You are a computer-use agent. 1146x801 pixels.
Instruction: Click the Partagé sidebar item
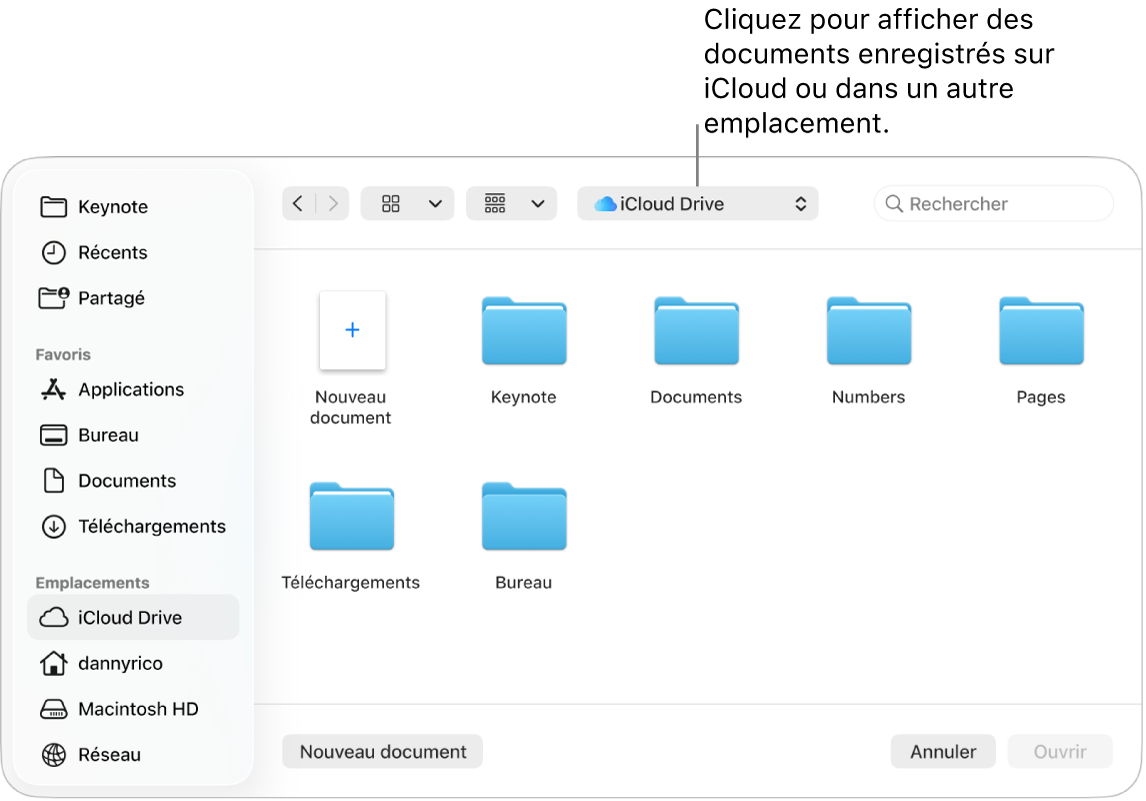tap(108, 298)
